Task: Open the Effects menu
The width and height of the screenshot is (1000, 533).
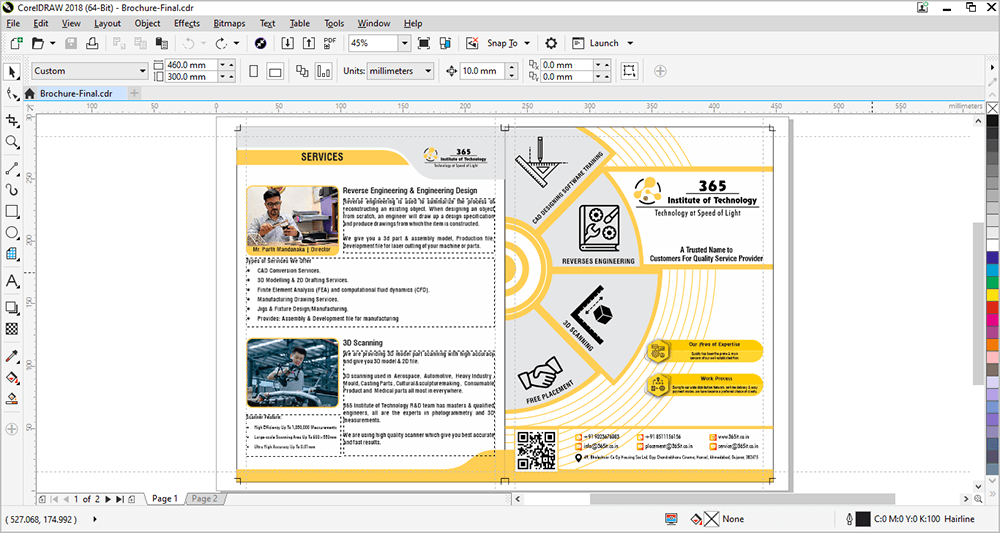Action: pyautogui.click(x=187, y=24)
